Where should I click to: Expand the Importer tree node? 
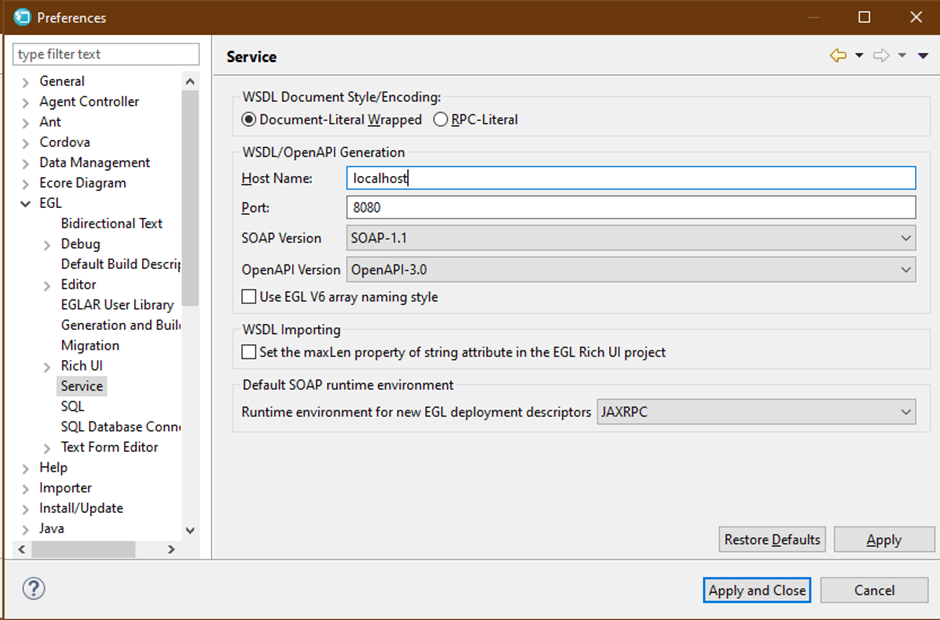click(25, 489)
